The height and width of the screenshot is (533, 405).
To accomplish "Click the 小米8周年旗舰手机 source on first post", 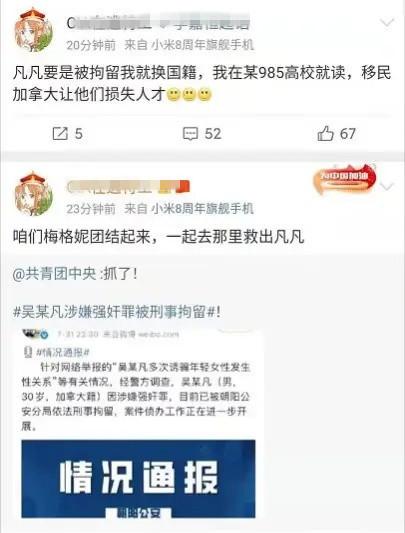I will pyautogui.click(x=202, y=45).
